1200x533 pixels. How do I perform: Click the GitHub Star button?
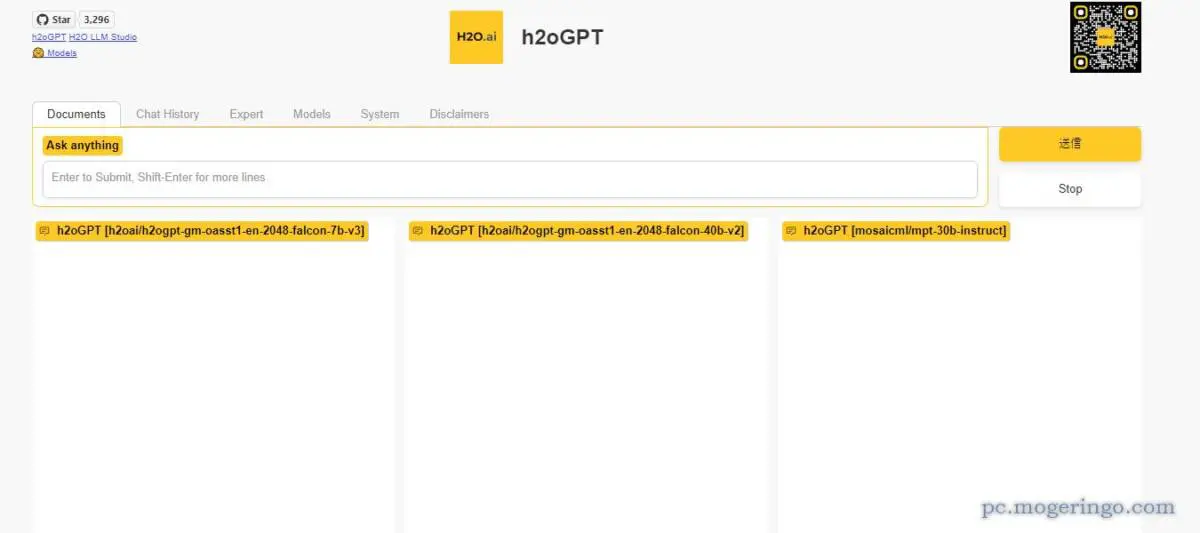click(x=54, y=19)
